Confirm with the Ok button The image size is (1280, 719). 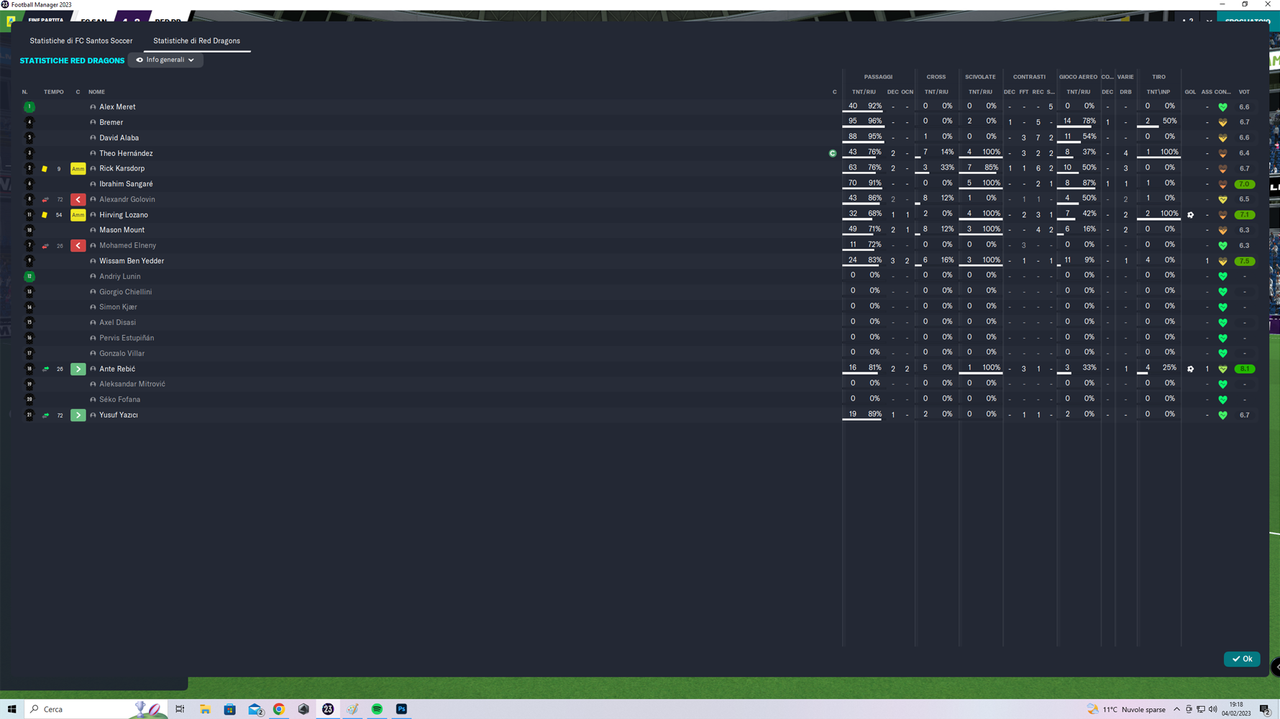click(x=1241, y=659)
